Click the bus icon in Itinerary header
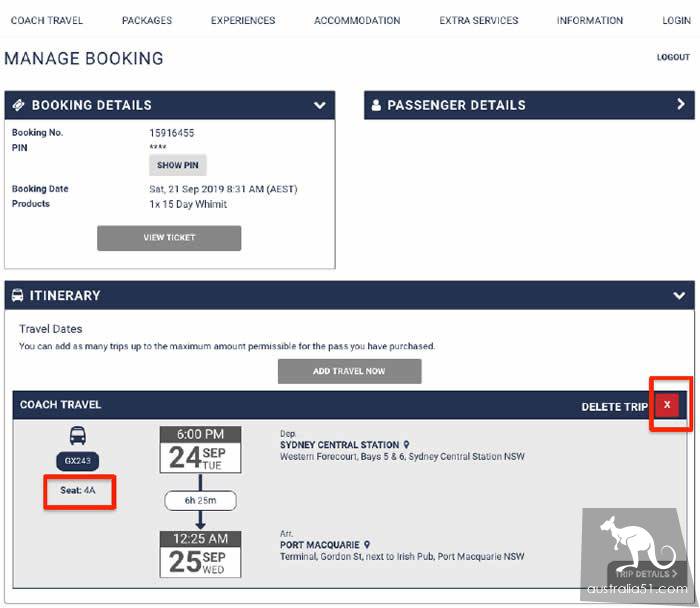This screenshot has width=700, height=608. (x=17, y=296)
